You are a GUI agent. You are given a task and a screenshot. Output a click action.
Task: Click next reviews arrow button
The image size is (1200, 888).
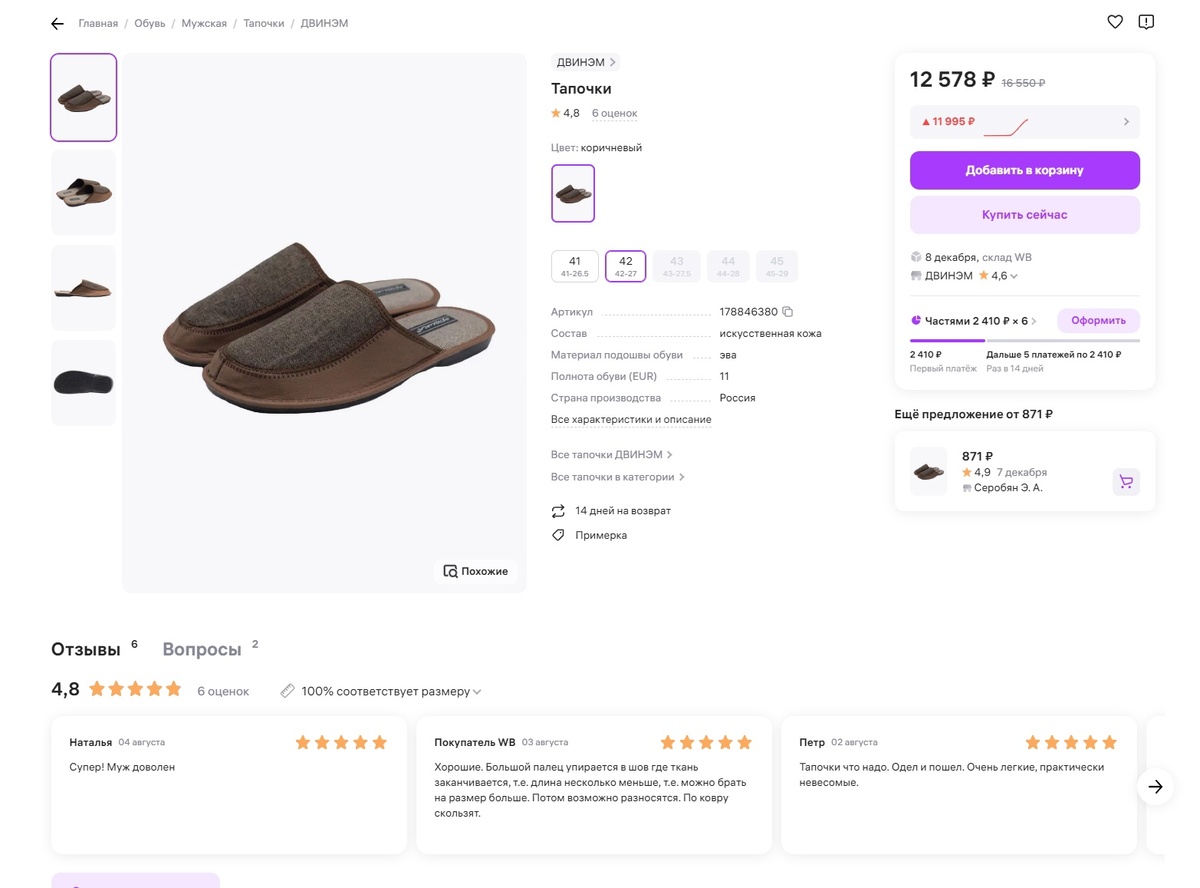tap(1155, 787)
